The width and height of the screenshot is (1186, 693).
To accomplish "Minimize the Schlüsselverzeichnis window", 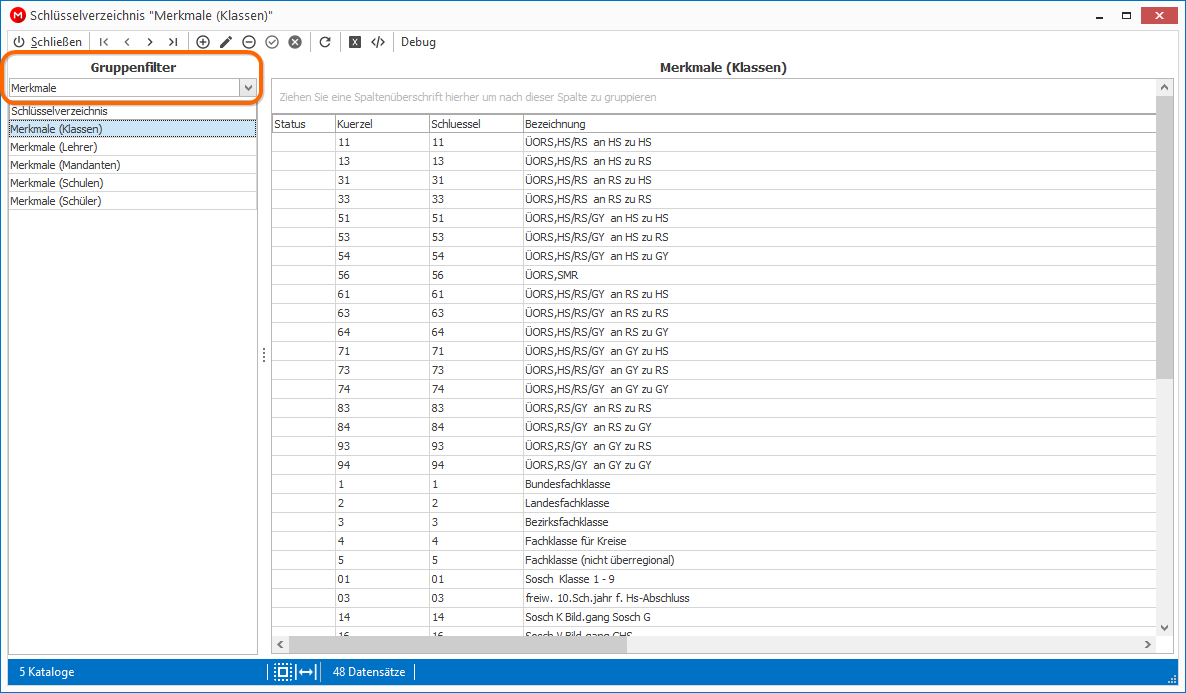I will [x=1099, y=15].
